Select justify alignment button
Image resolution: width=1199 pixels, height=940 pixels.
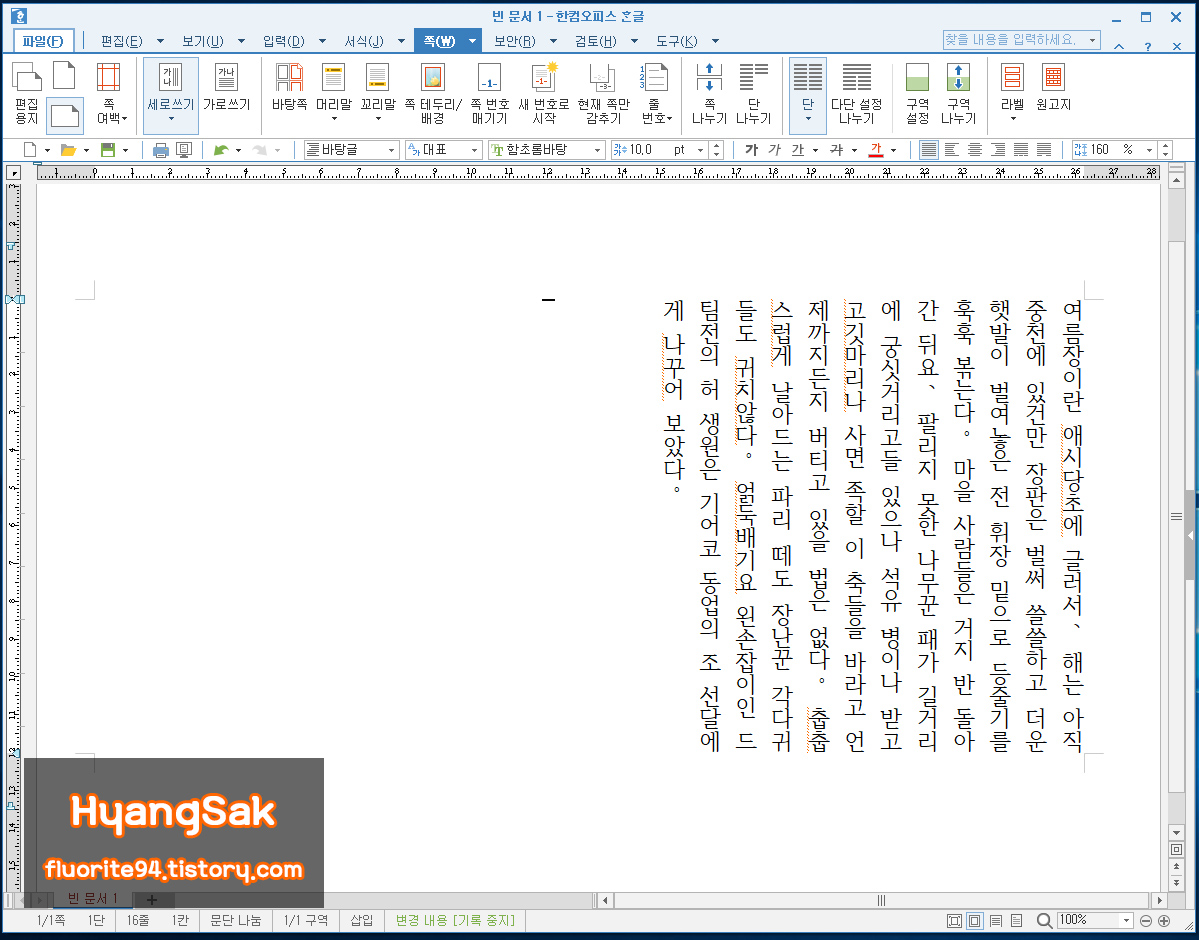click(x=928, y=150)
